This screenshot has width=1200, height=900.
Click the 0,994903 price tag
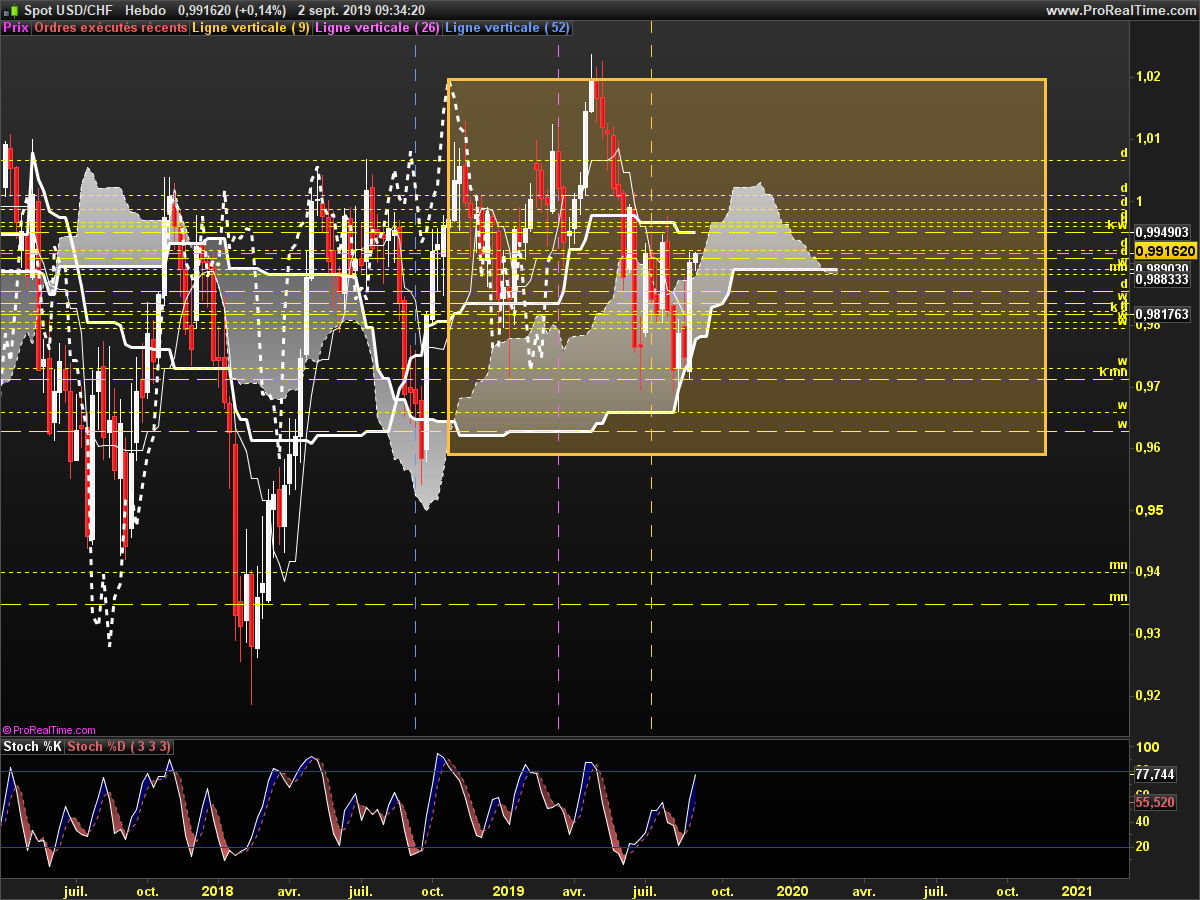tap(1163, 231)
